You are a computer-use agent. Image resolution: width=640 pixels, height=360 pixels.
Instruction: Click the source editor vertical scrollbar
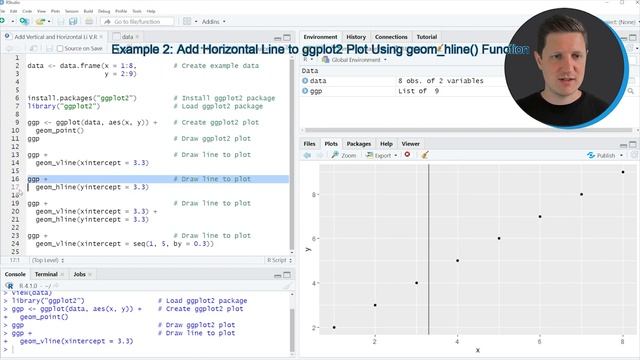(x=292, y=154)
